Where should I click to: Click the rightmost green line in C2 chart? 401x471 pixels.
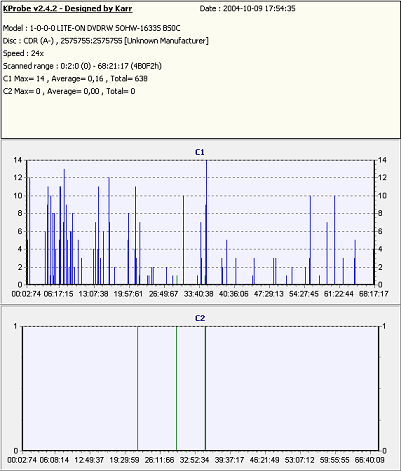click(x=205, y=389)
